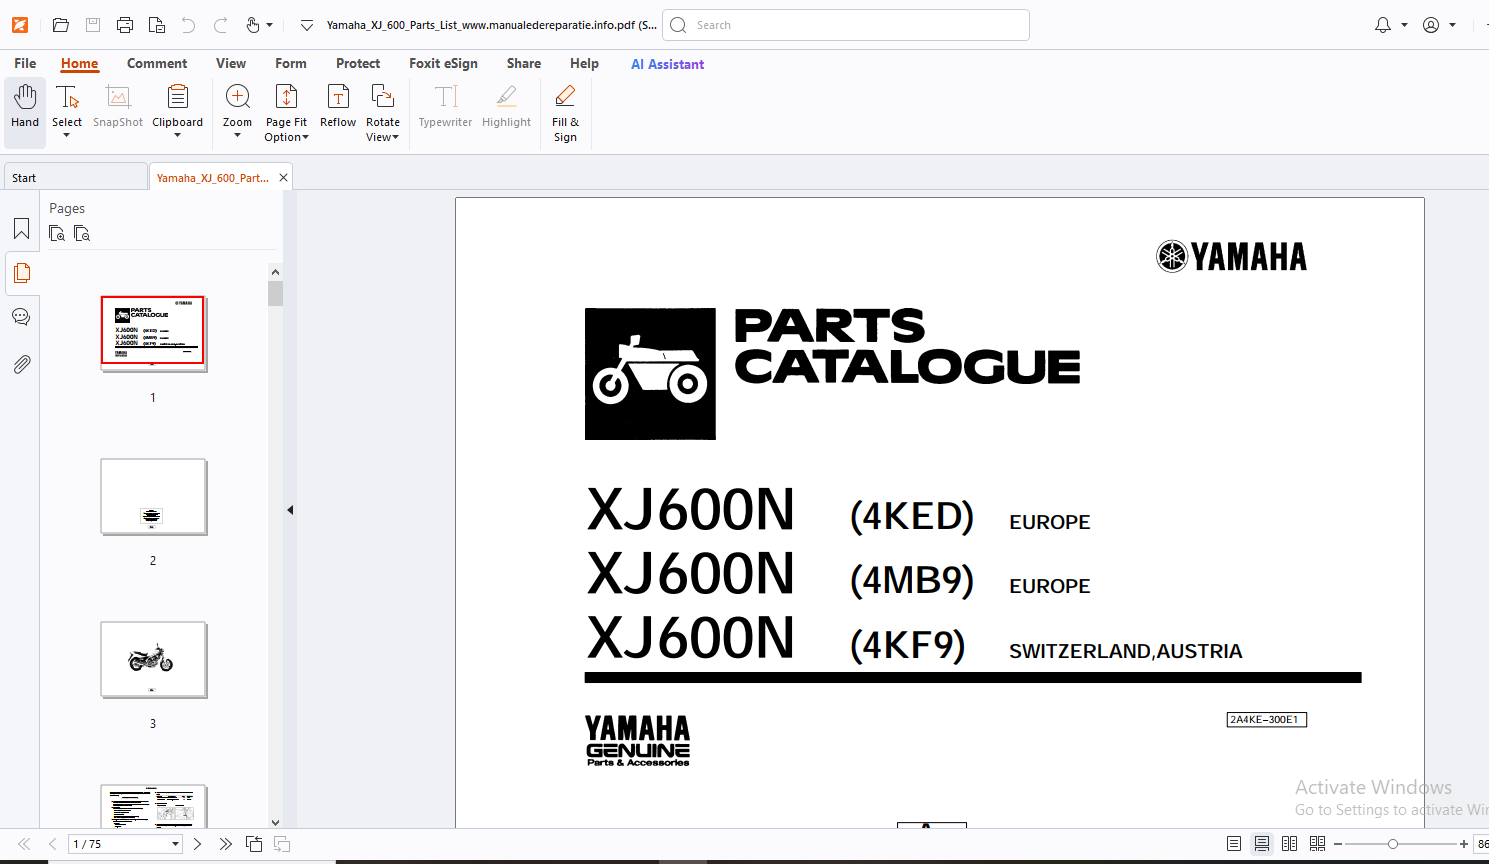Click the up arrow of thumbnails scrollbar
The image size is (1489, 864).
275,272
